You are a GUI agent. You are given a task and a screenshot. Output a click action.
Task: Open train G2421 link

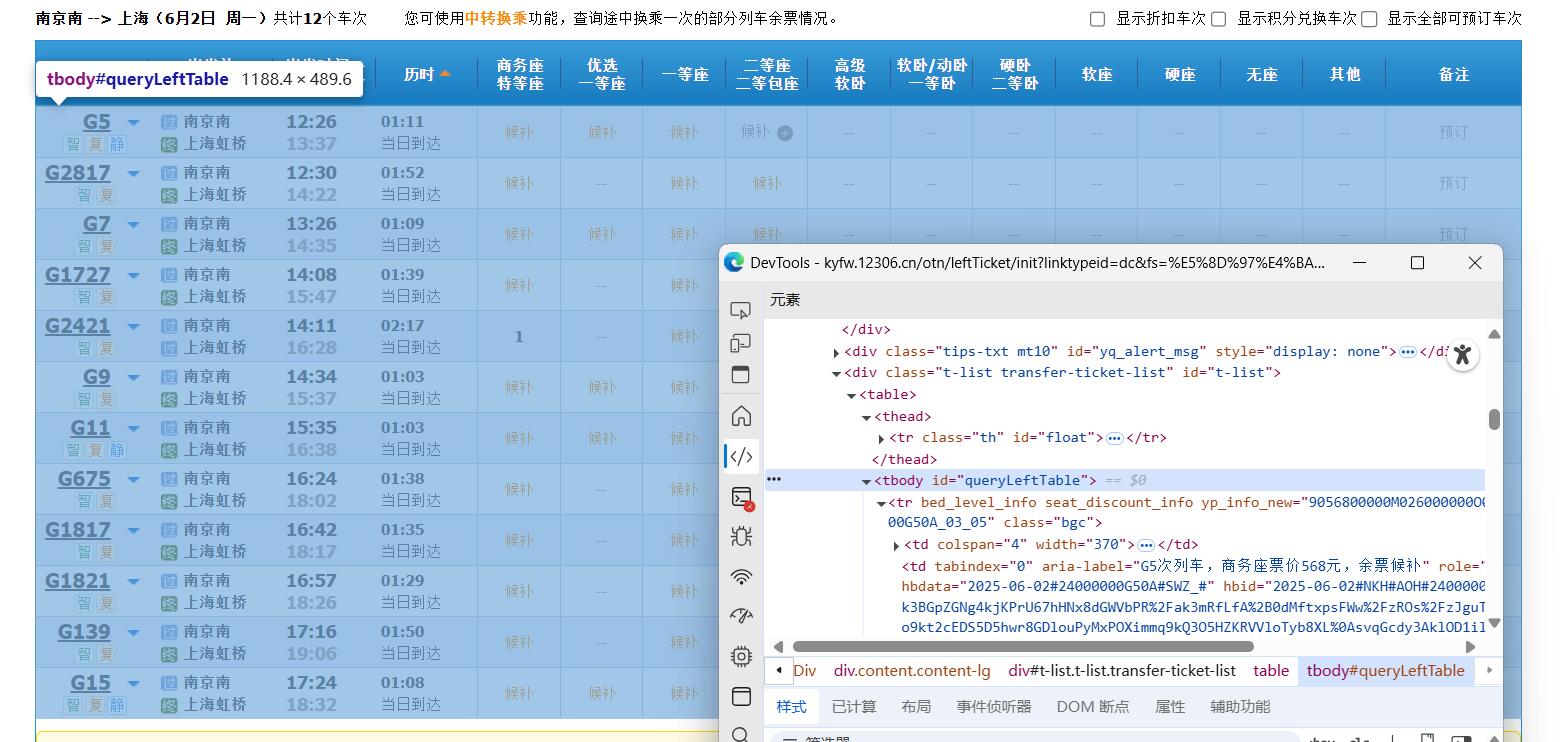78,326
